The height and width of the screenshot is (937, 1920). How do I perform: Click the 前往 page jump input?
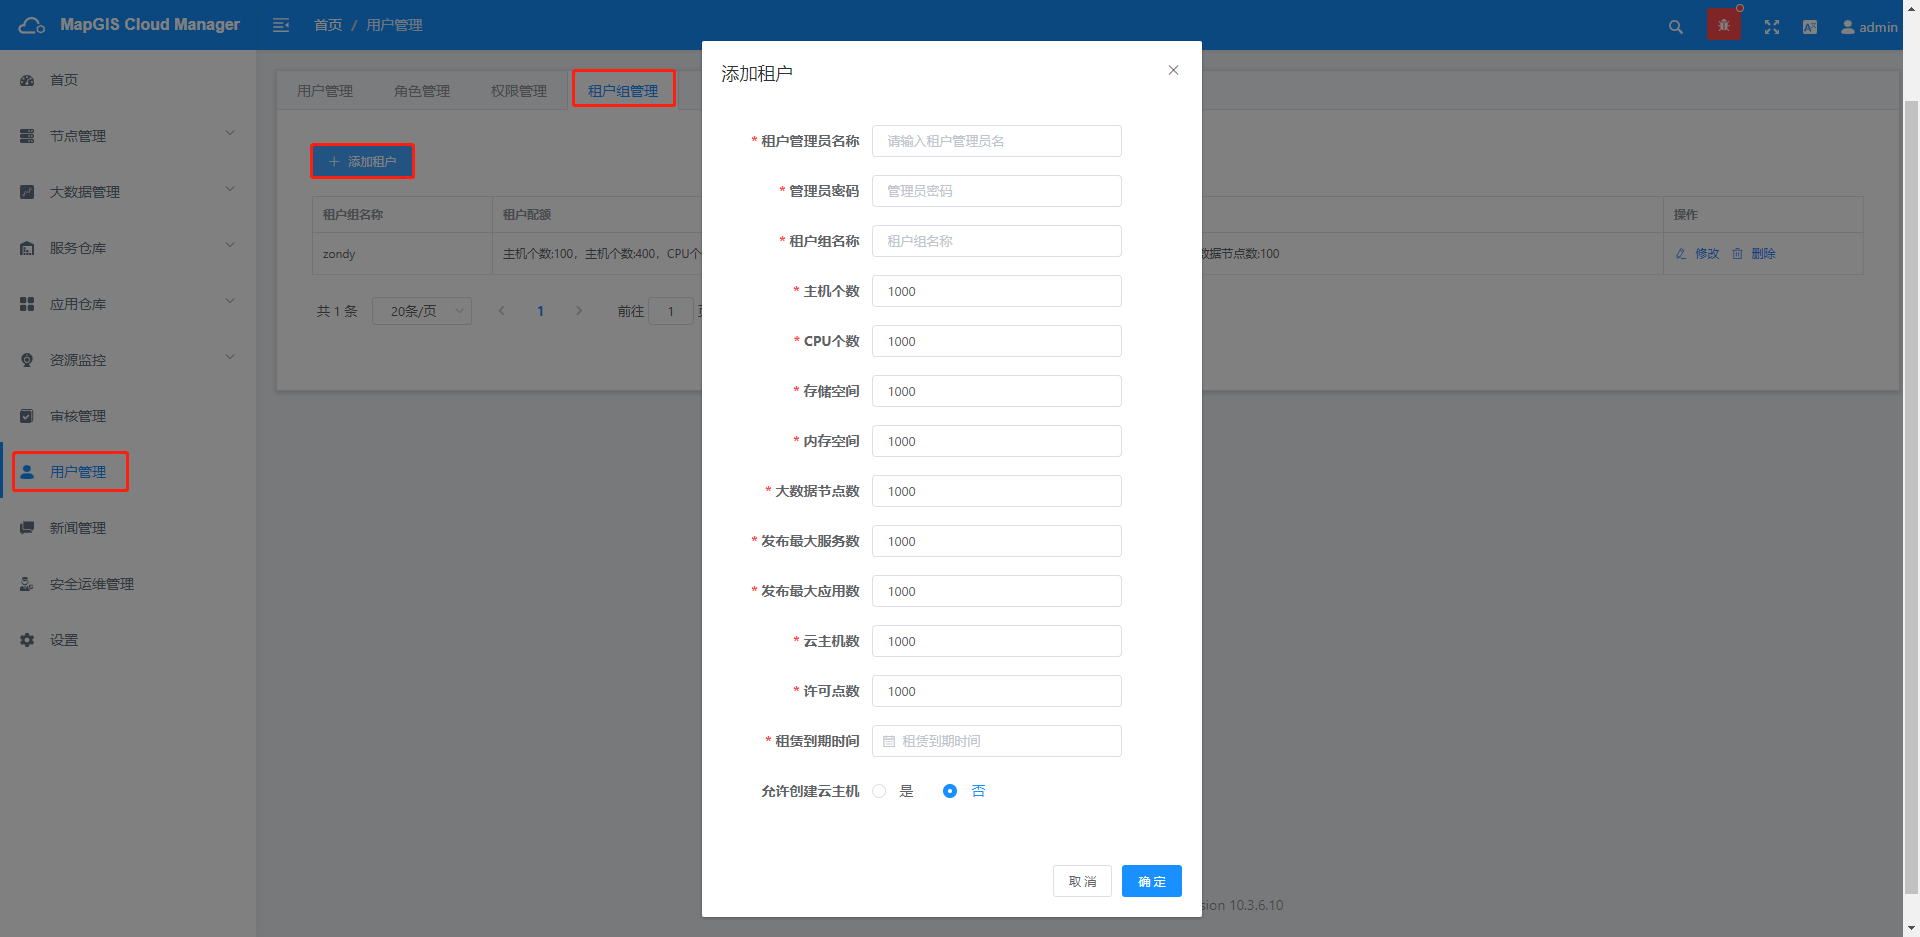coord(671,311)
